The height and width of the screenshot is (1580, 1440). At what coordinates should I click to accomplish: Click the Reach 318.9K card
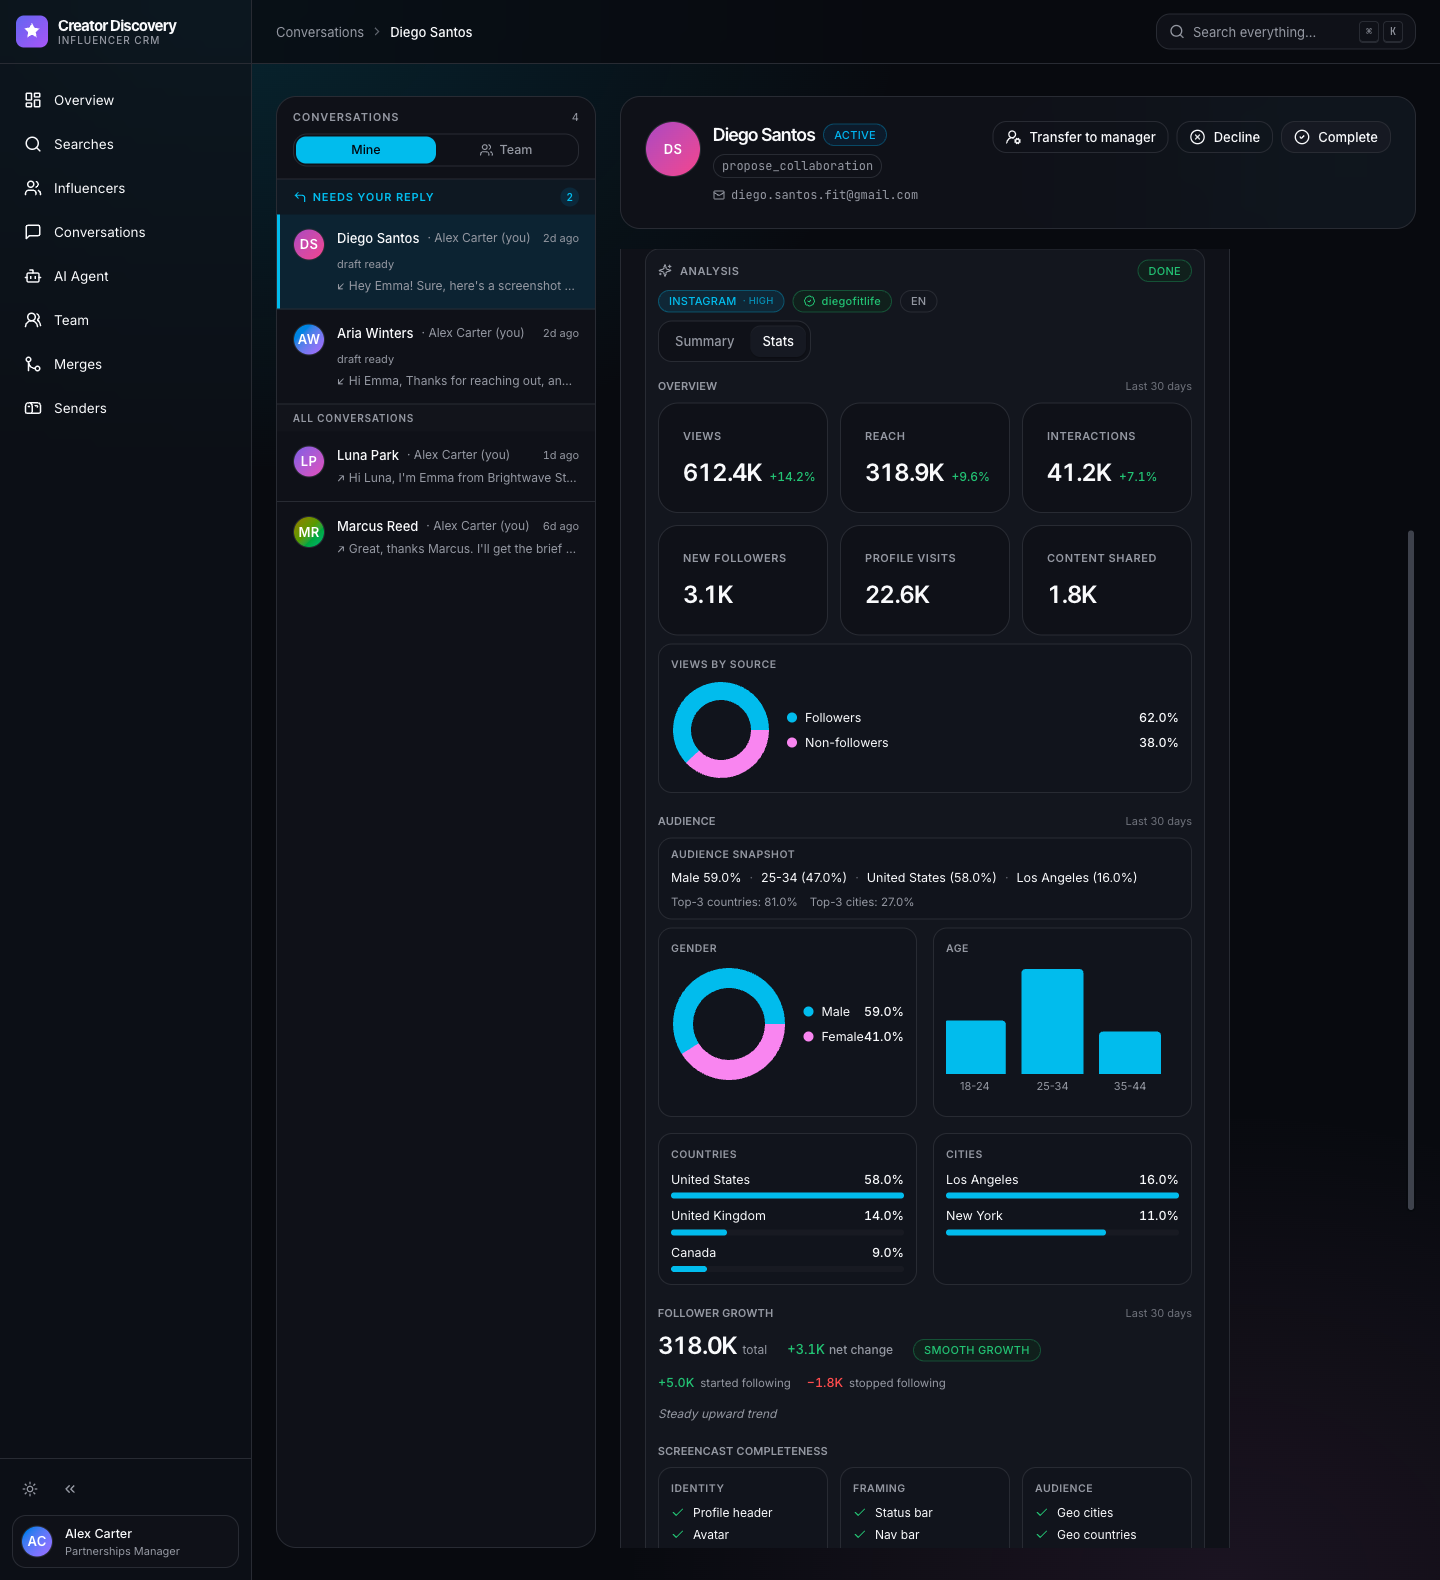(925, 458)
